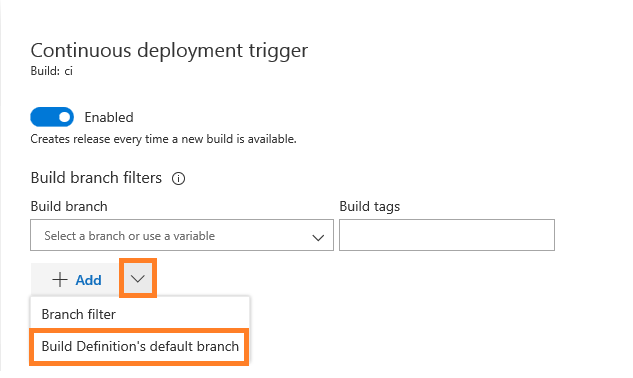Select Build Definition's default branch
This screenshot has width=633, height=378.
pos(140,346)
